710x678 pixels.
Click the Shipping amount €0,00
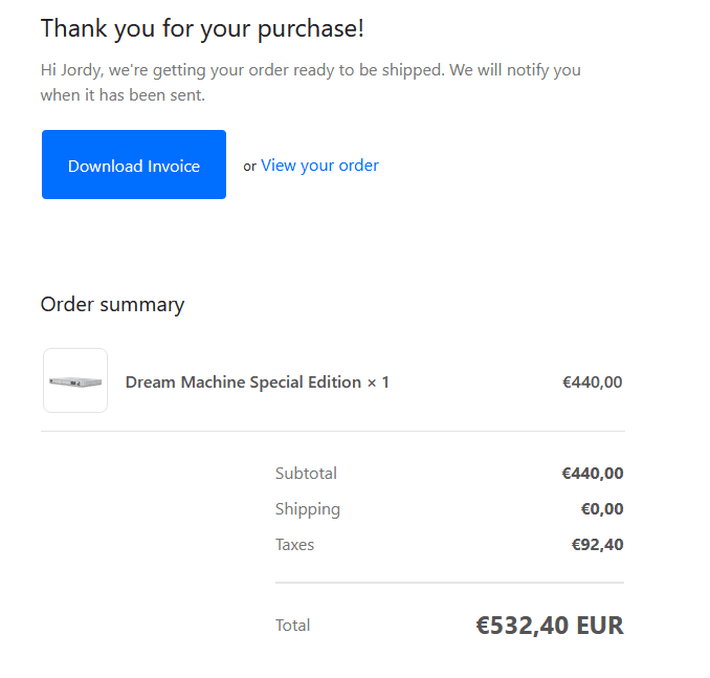tap(602, 509)
